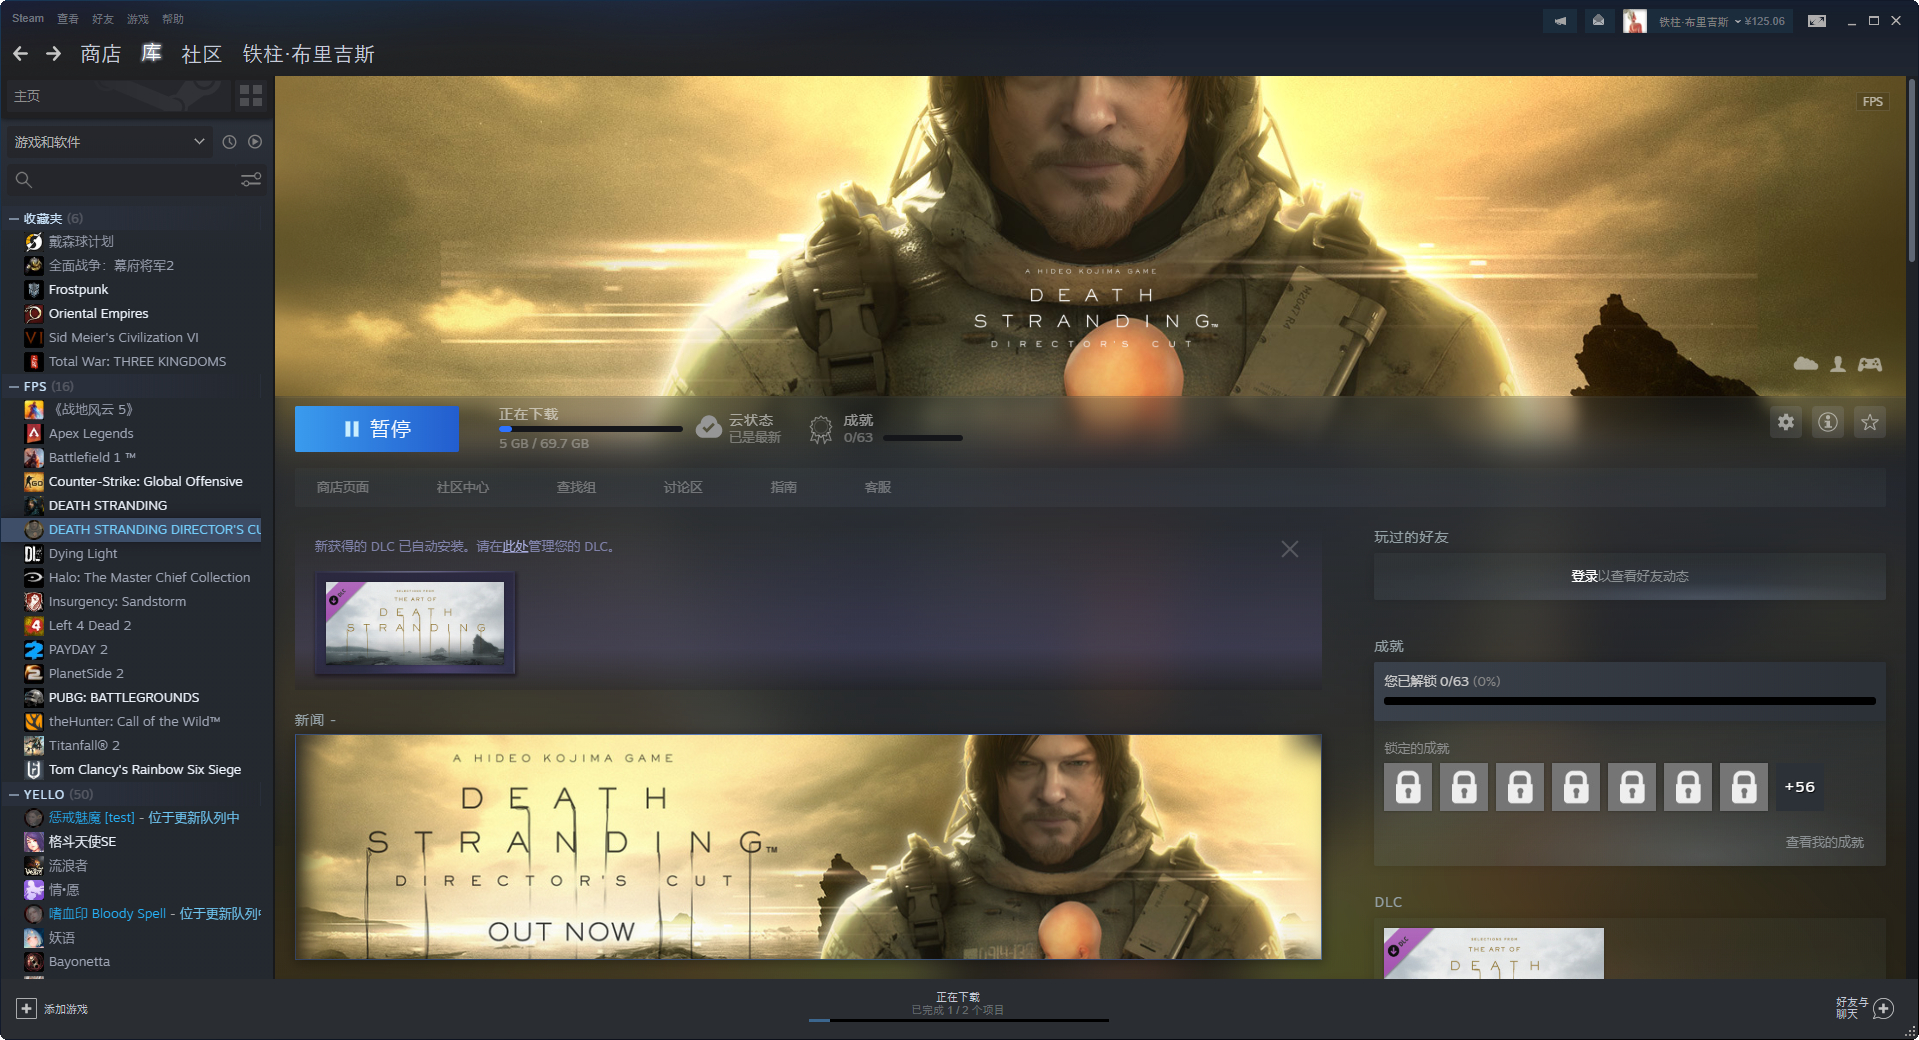
Task: Switch to Big Picture mode icon
Action: click(x=1817, y=20)
